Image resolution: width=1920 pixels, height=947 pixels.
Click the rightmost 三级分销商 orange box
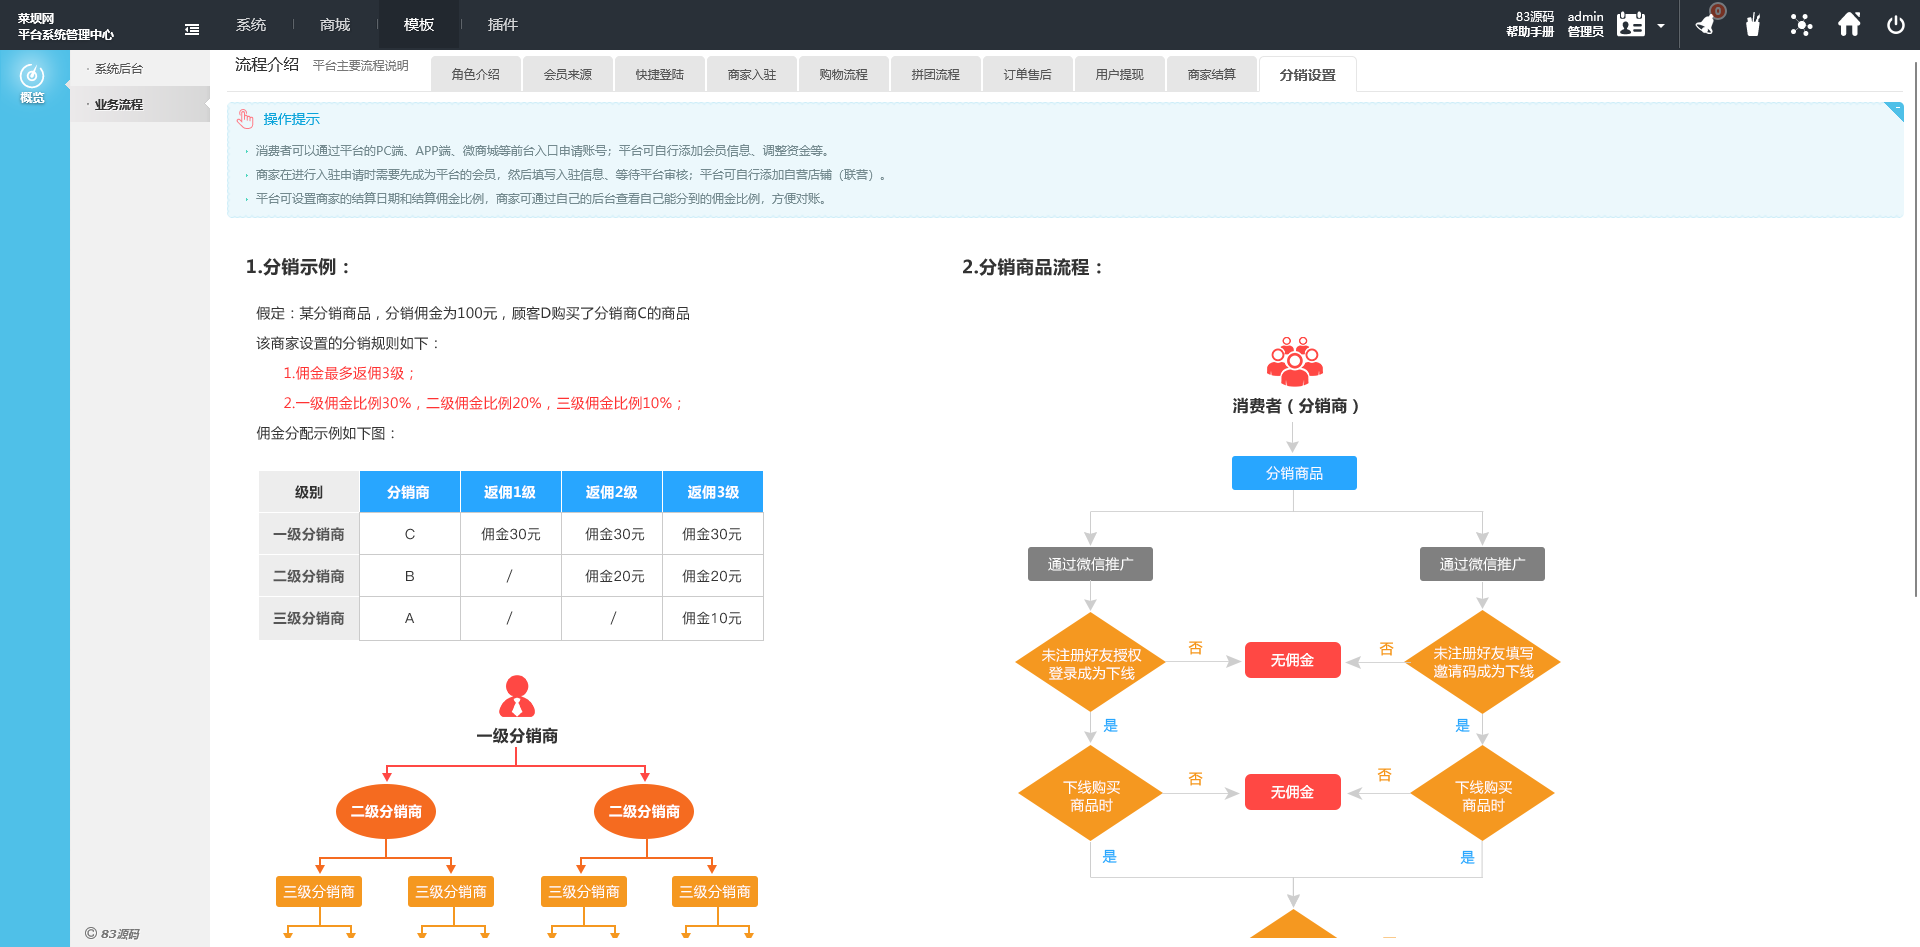(715, 891)
